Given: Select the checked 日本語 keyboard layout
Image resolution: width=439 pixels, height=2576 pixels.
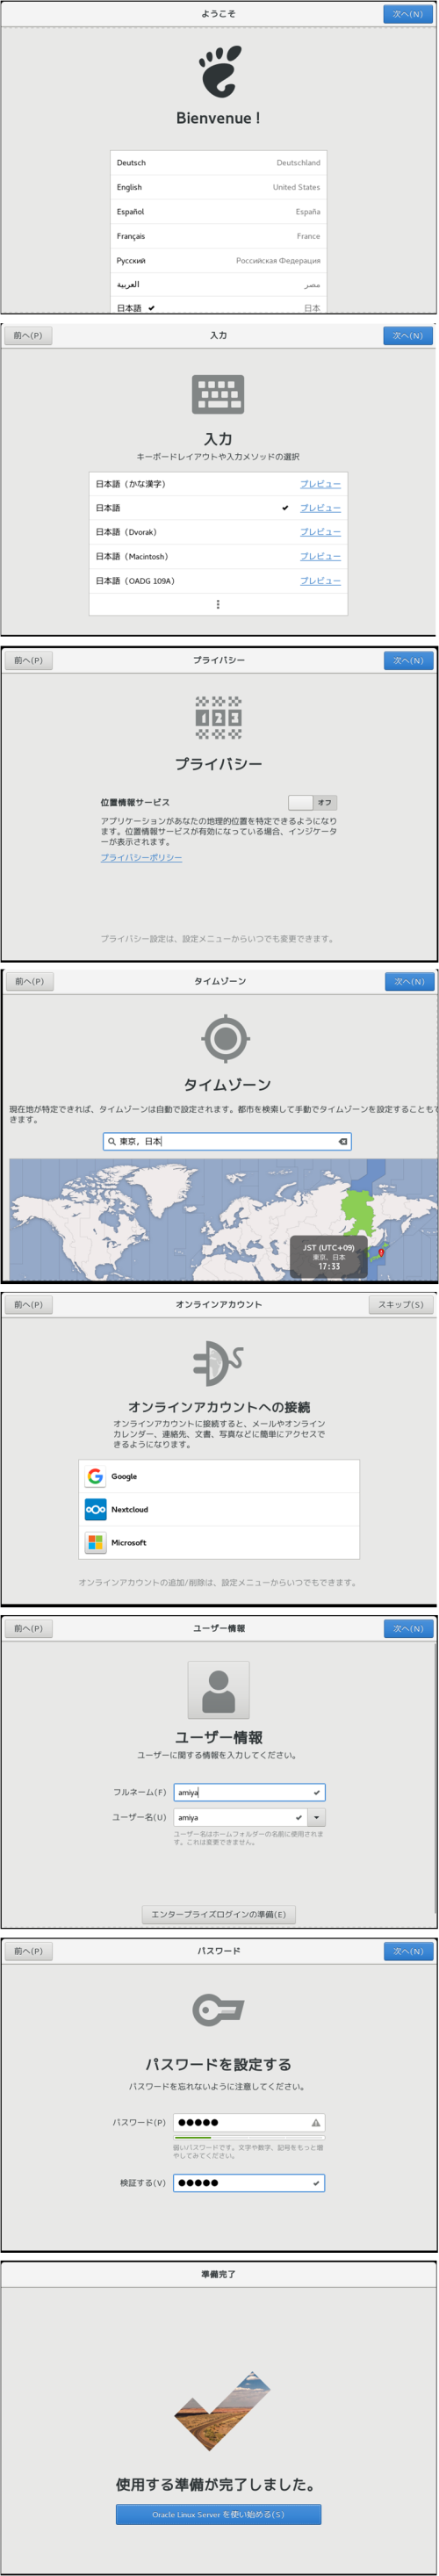Looking at the screenshot, I should tap(218, 508).
